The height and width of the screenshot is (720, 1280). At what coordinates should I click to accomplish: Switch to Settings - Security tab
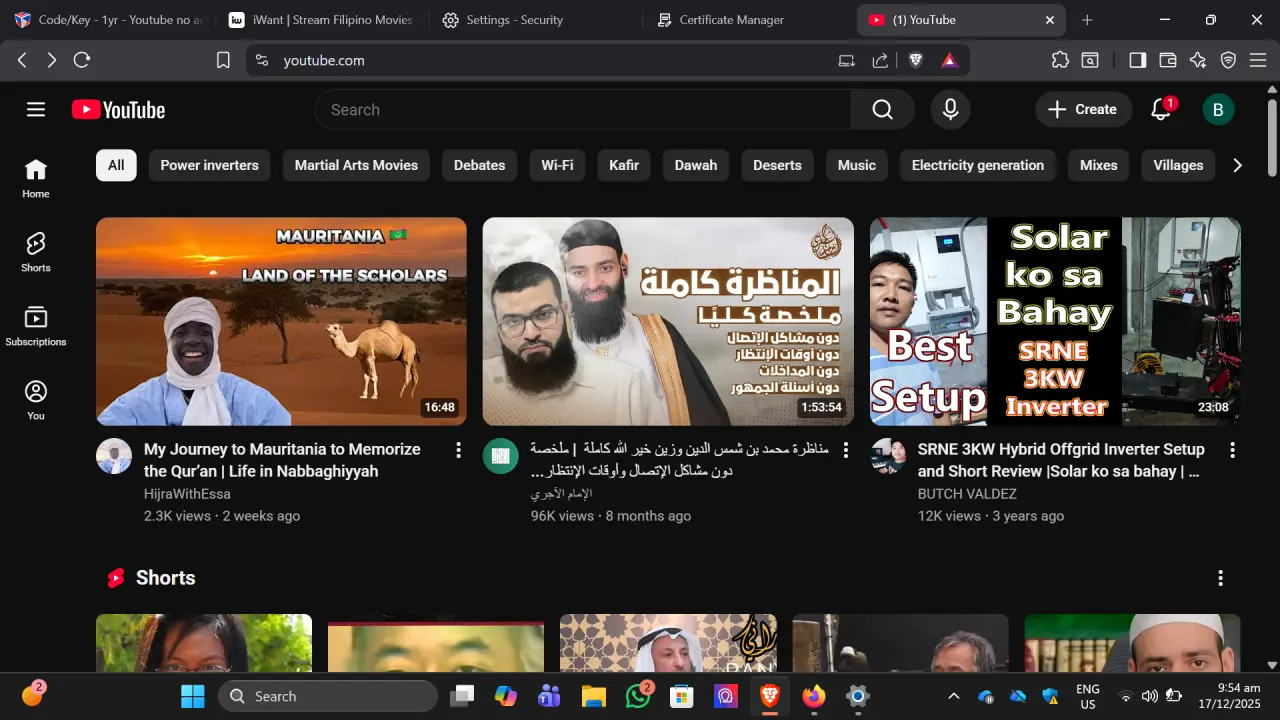[x=536, y=20]
